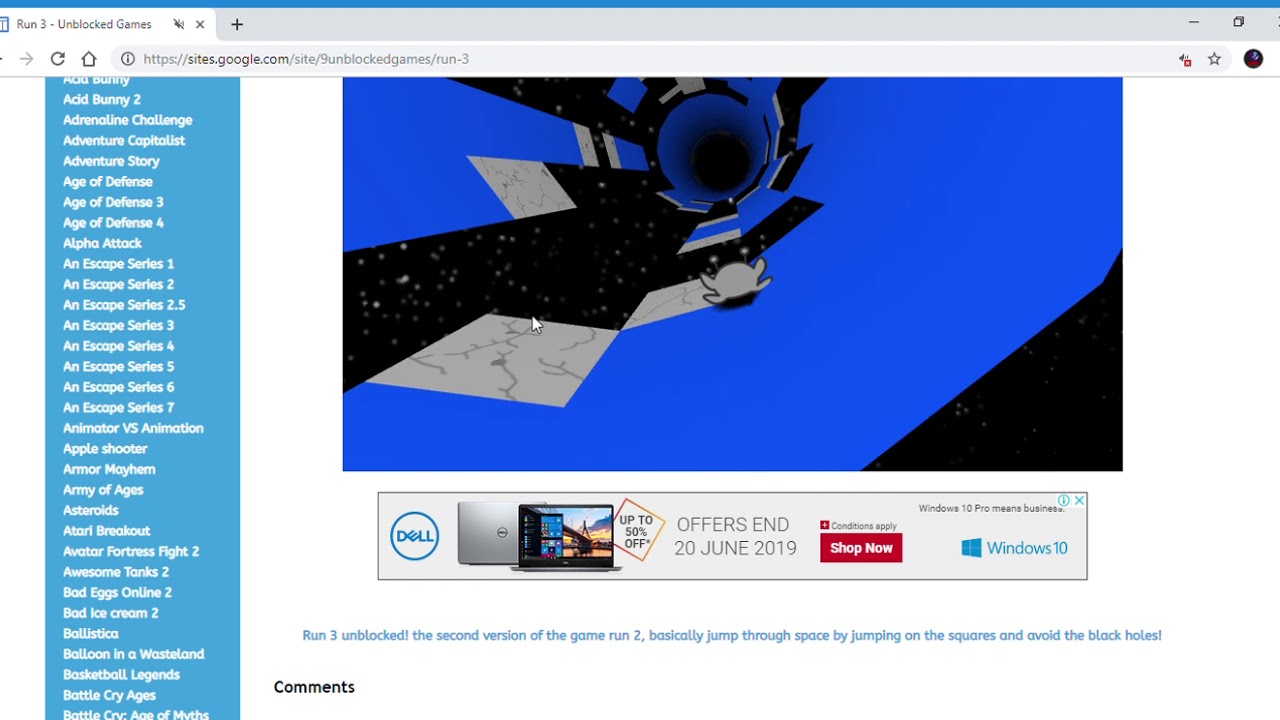This screenshot has height=720, width=1280.
Task: Open Armor Mayhem link
Action: pos(109,469)
